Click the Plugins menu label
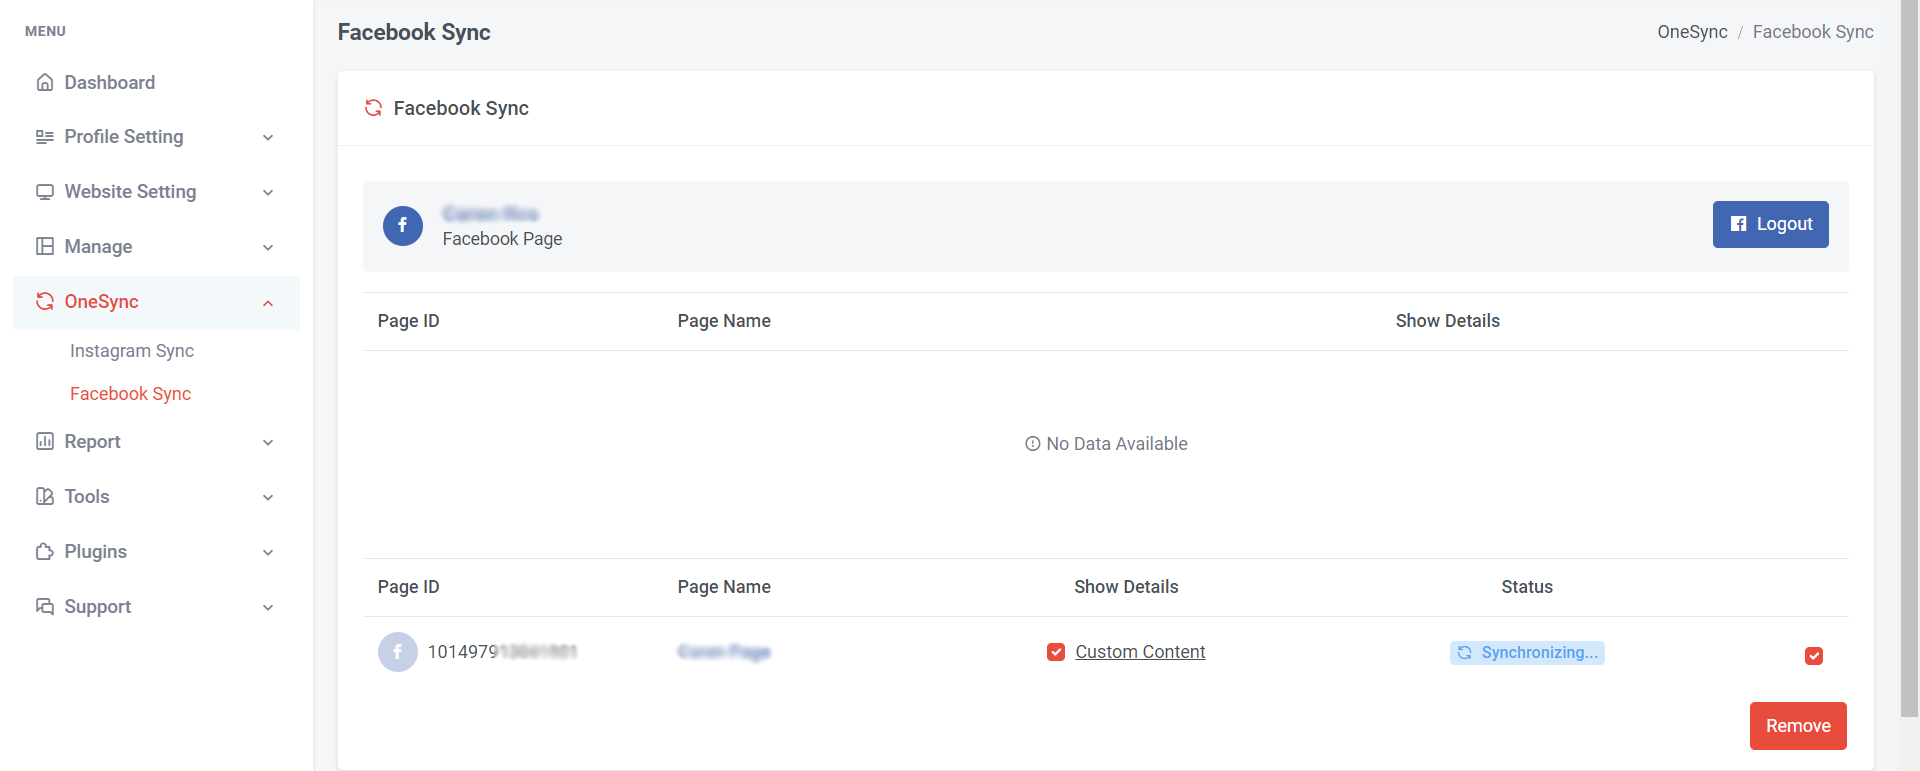The image size is (1920, 771). (96, 552)
